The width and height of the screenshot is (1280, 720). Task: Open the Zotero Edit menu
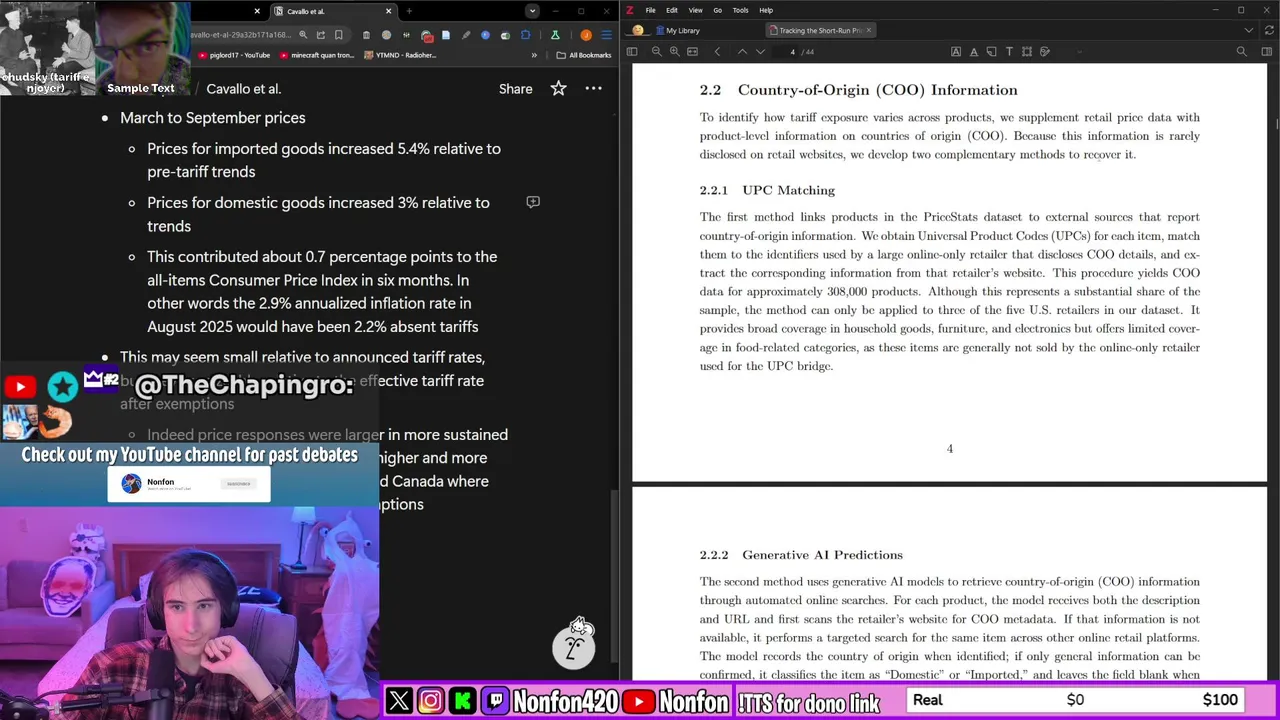click(x=672, y=10)
